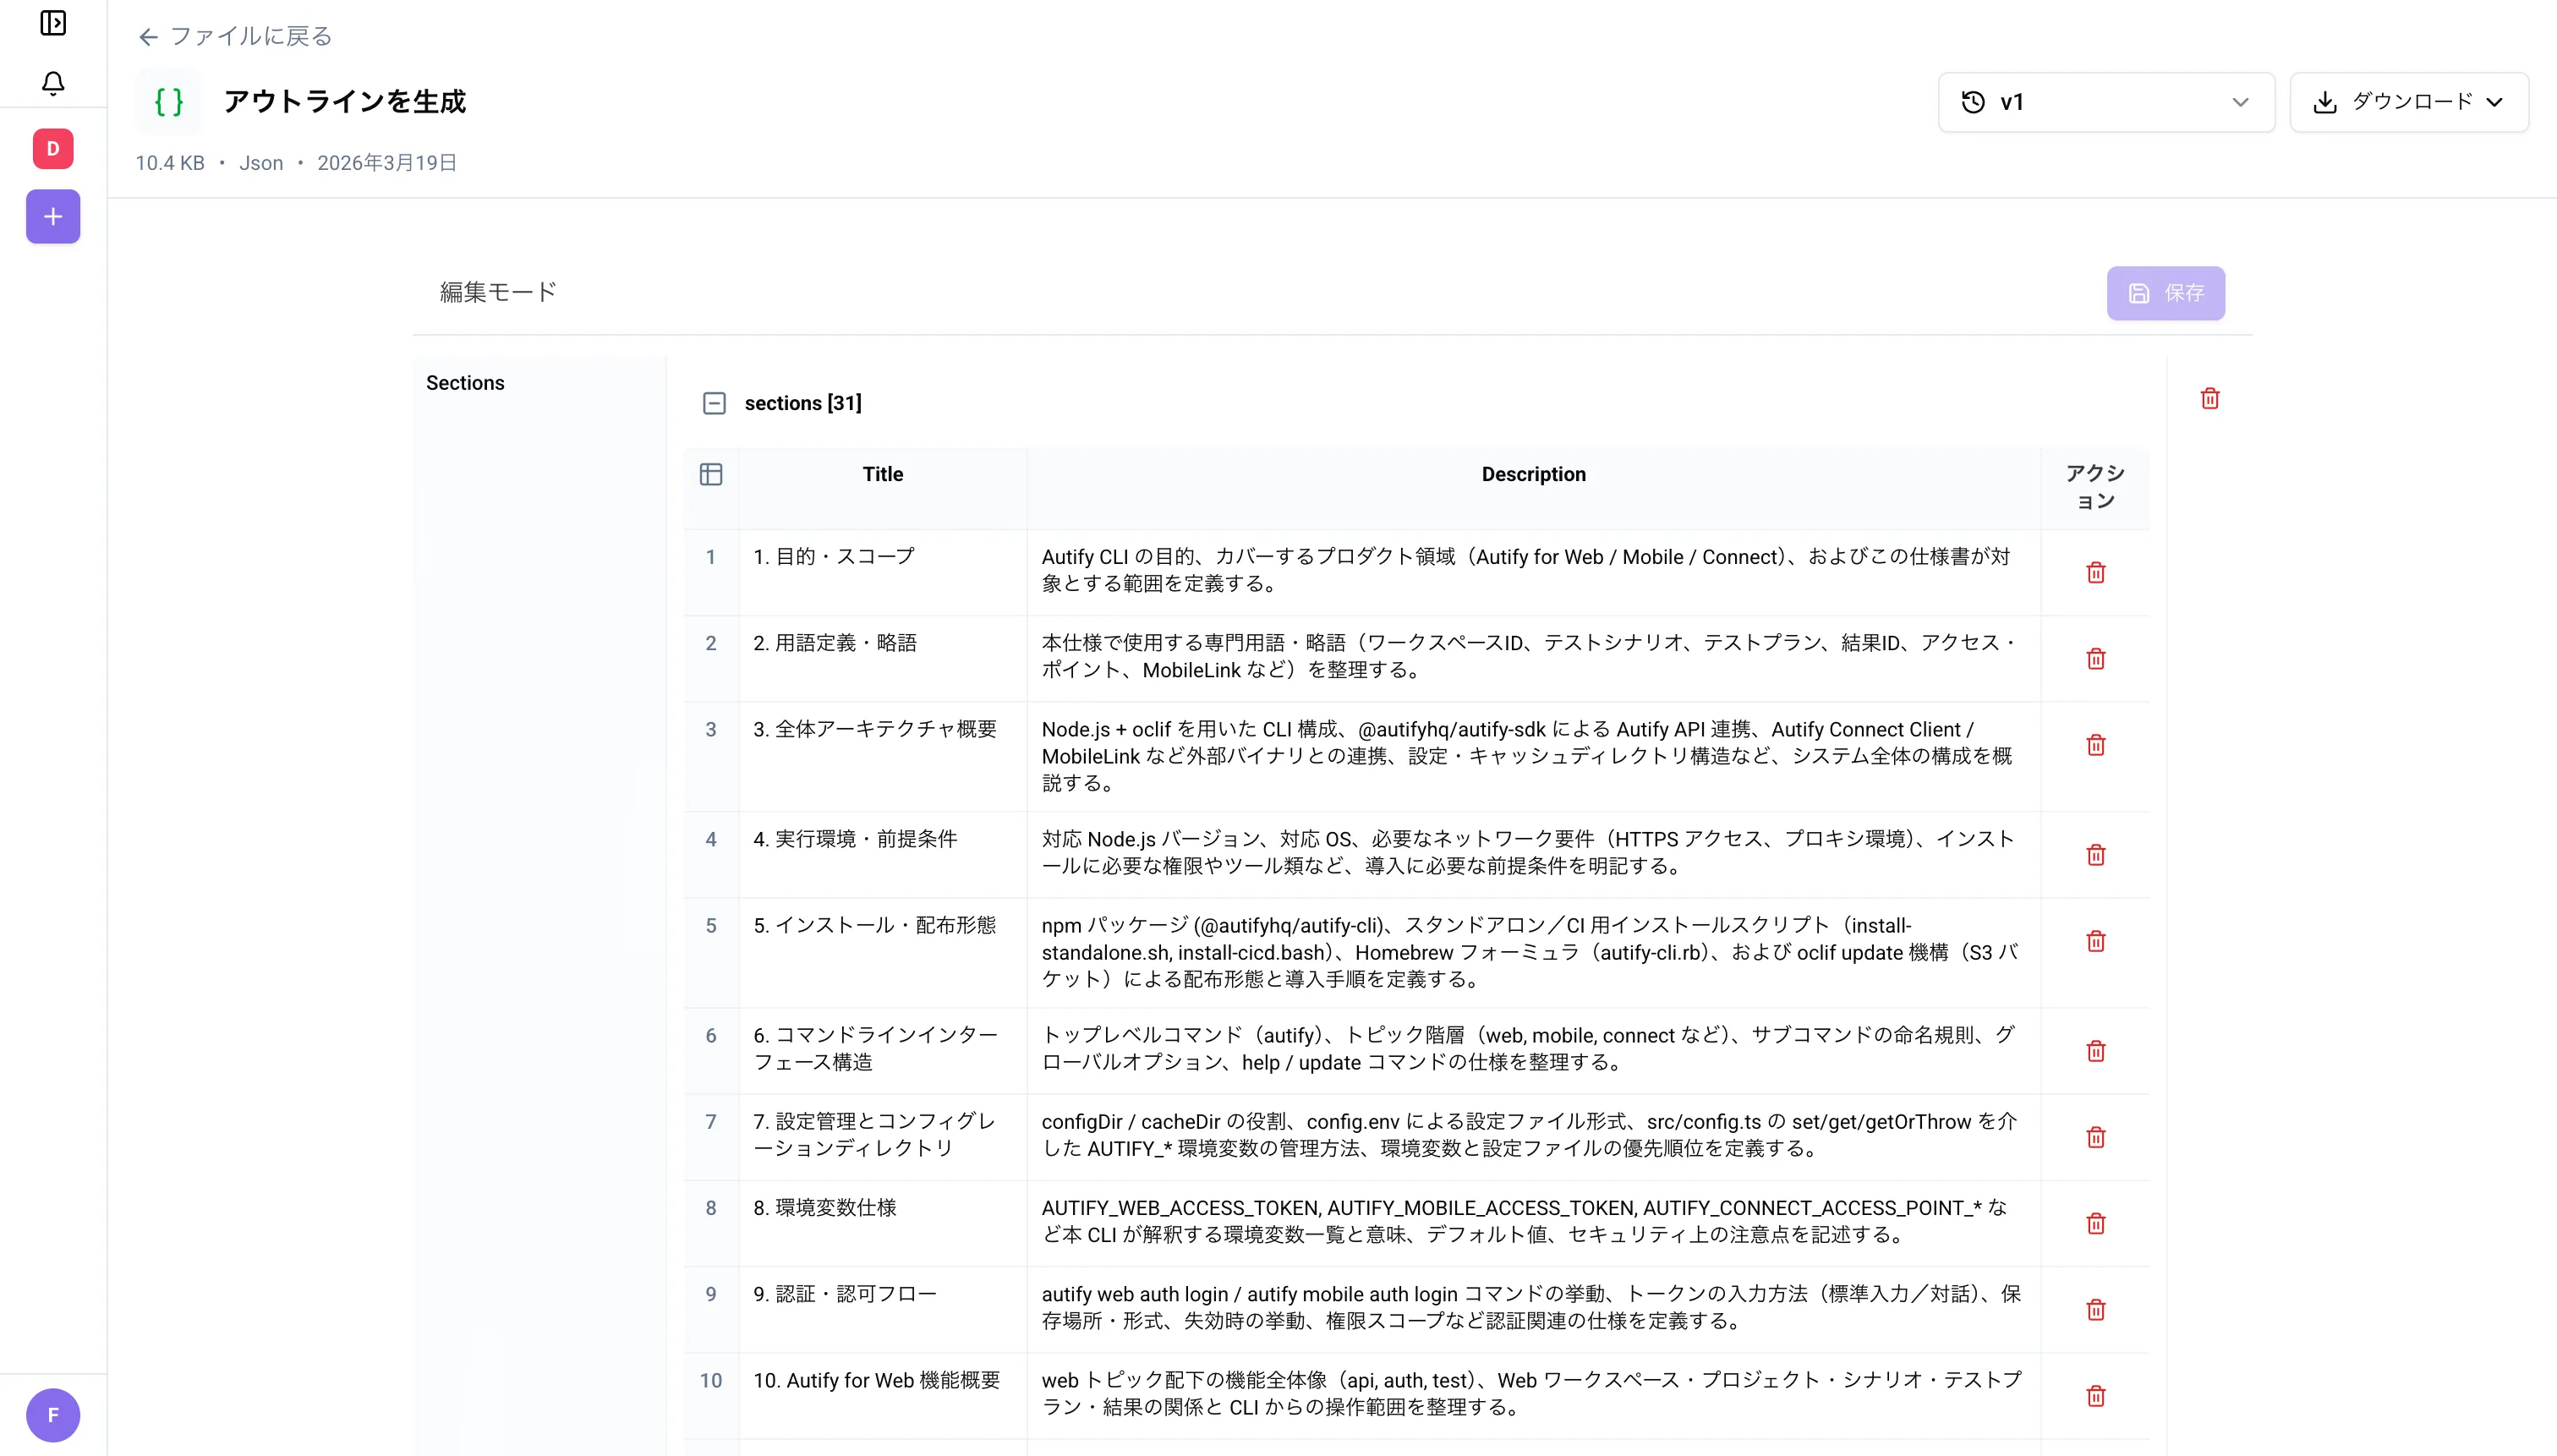Screen dimensions: 2557x1456
Task: Click the purple plus create button
Action: pos(53,217)
